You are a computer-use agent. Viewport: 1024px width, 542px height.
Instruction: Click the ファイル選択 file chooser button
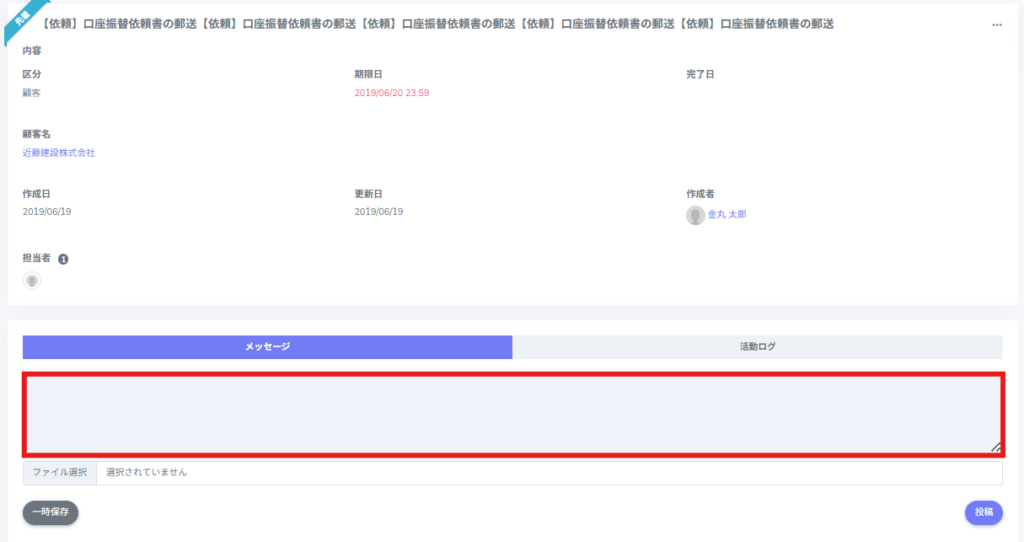click(60, 472)
